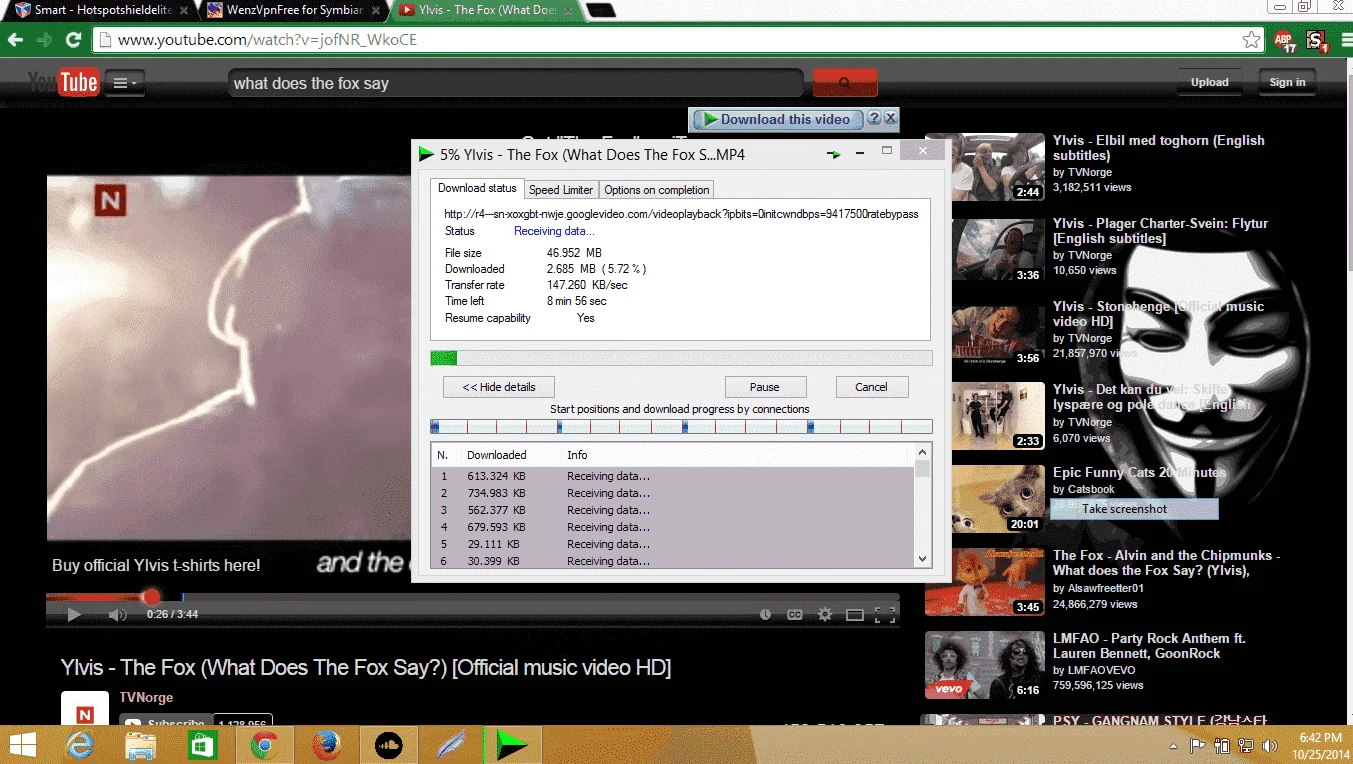1353x764 pixels.
Task: Open Firefox from the taskbar
Action: click(326, 745)
